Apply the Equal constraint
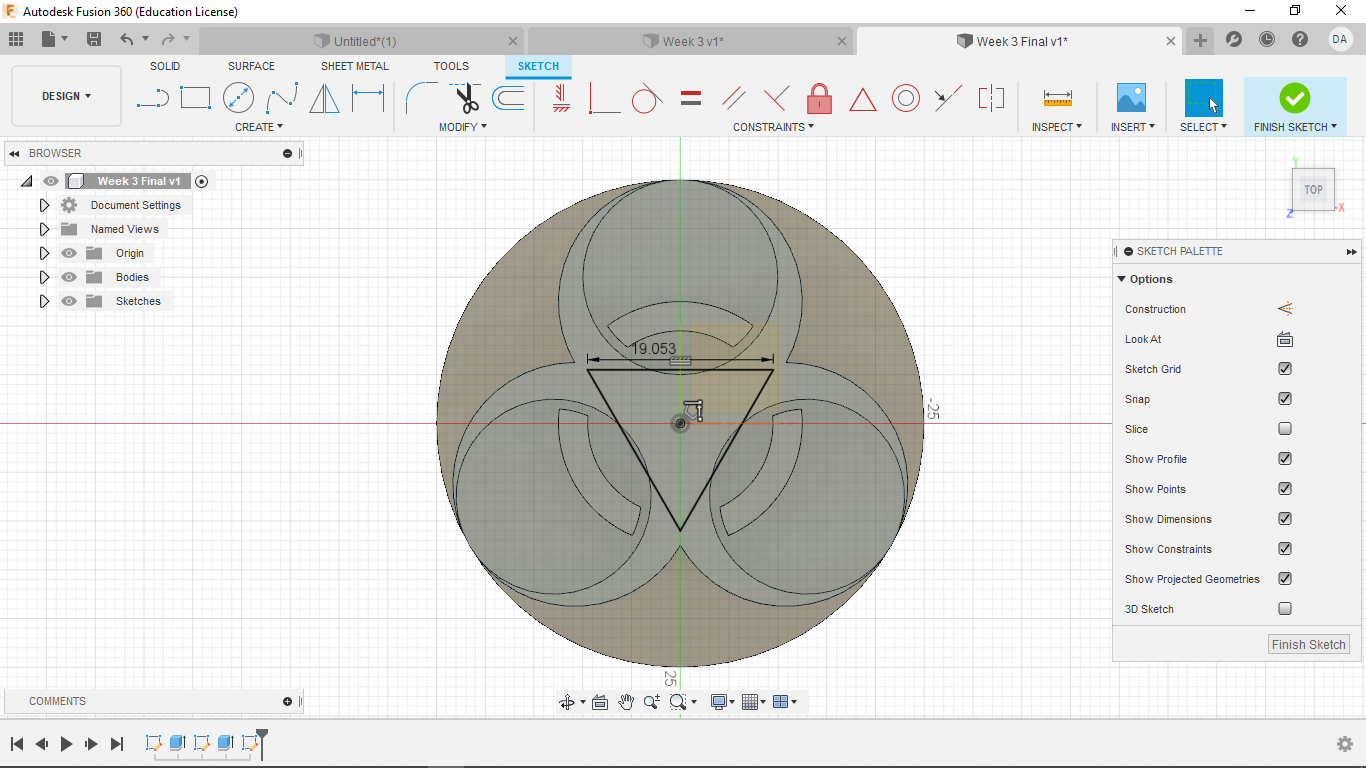 [x=690, y=98]
